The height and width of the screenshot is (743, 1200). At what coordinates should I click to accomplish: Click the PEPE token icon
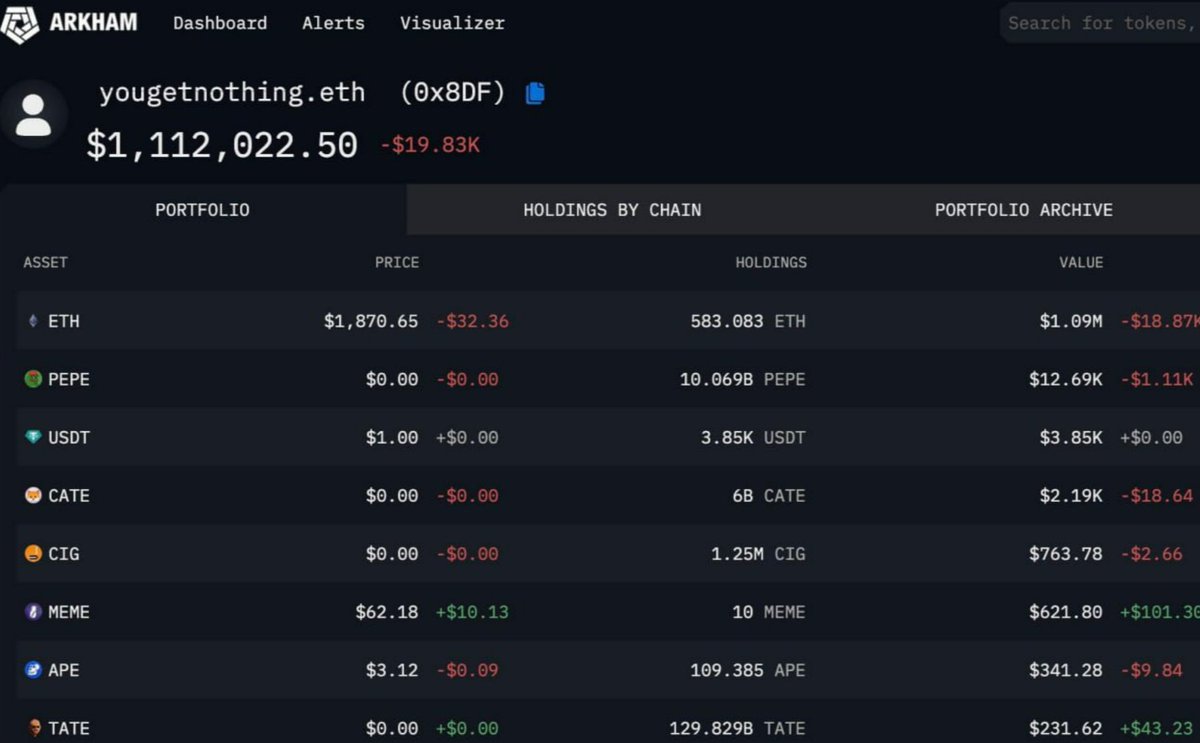33,379
